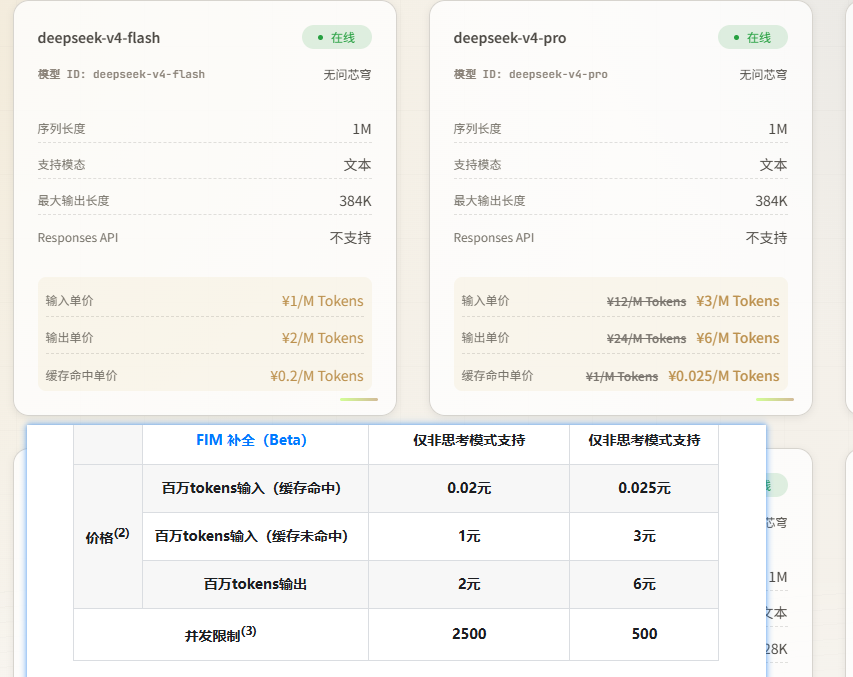This screenshot has height=677, width=853.
Task: Click pro output price ¥6/M Tokens
Action: pyautogui.click(x=738, y=338)
